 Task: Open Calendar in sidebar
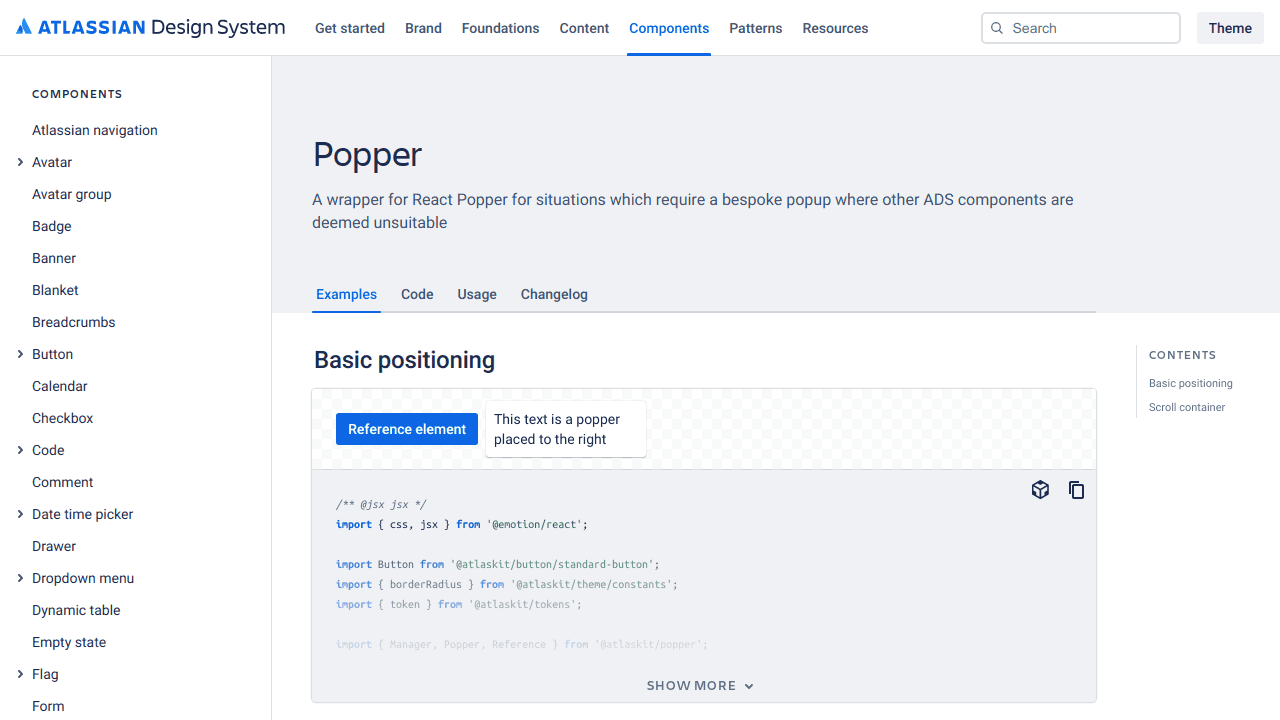point(60,386)
